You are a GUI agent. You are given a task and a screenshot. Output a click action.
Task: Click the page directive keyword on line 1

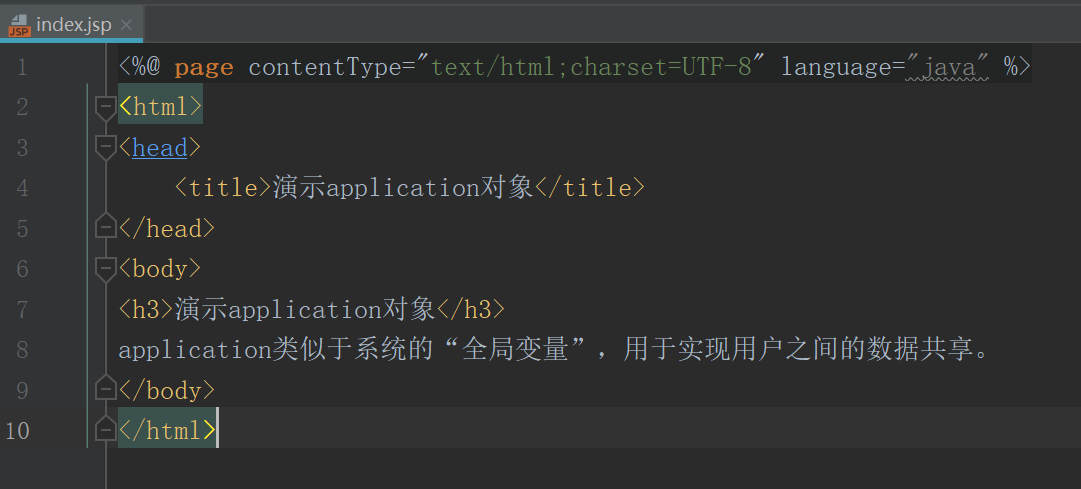coord(203,68)
